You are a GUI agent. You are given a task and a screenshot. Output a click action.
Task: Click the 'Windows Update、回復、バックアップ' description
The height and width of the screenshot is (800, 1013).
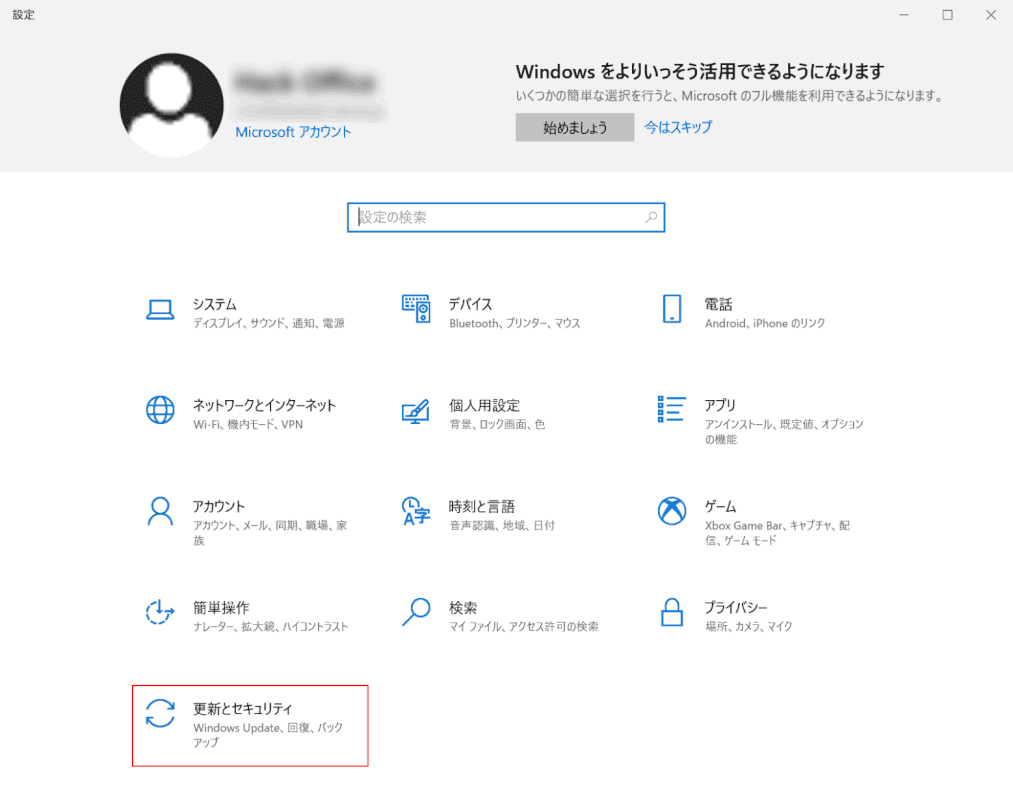pyautogui.click(x=268, y=735)
